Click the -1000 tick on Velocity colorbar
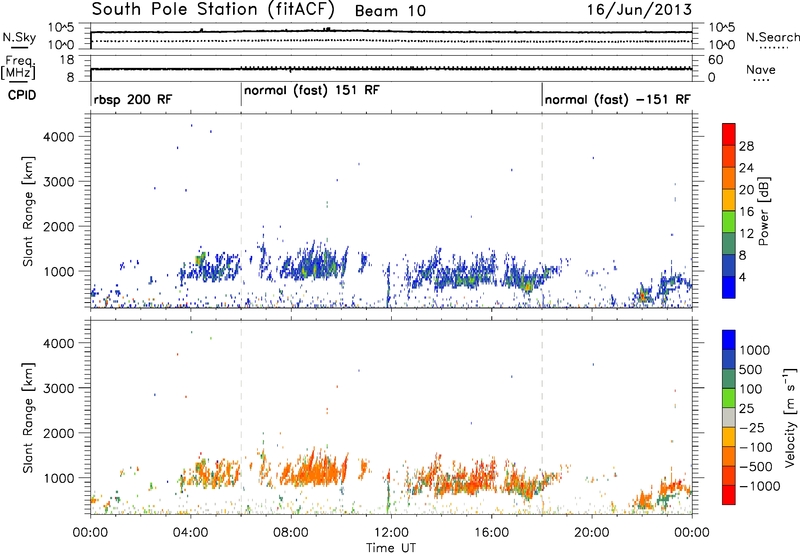Screen dimensions: 800x554 point(760,486)
